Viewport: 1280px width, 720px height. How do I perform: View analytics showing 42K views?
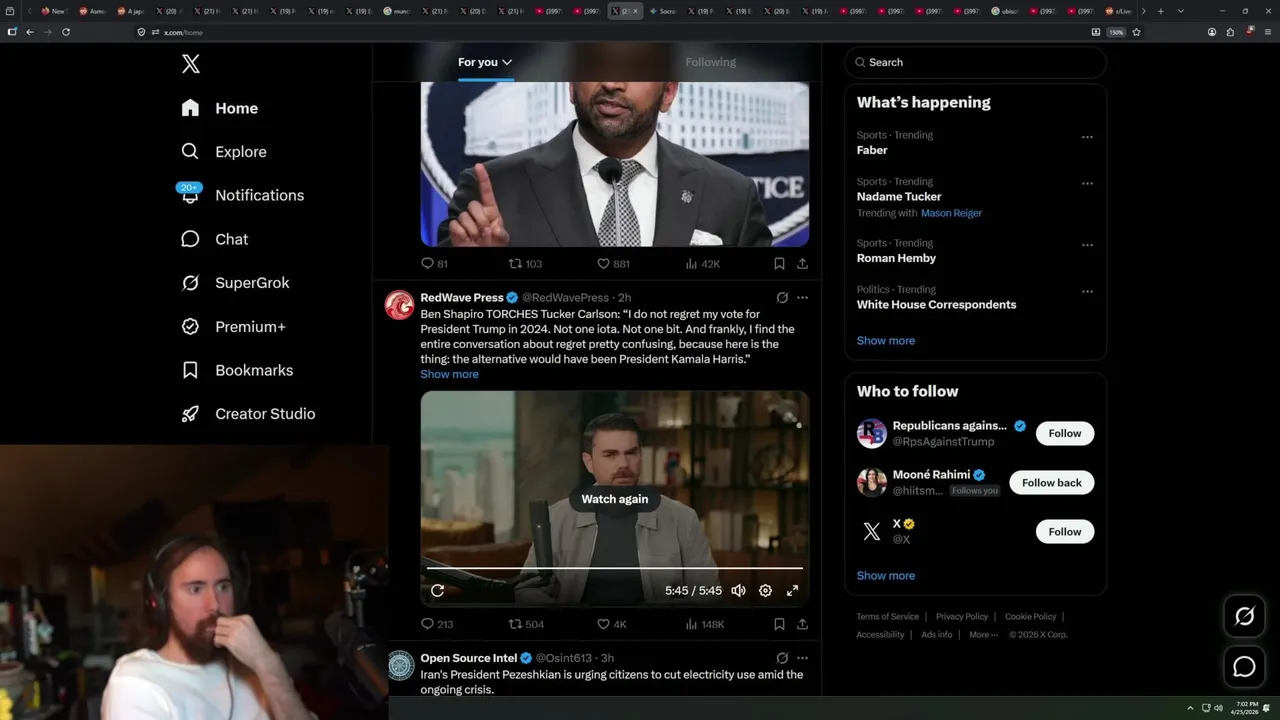click(702, 264)
